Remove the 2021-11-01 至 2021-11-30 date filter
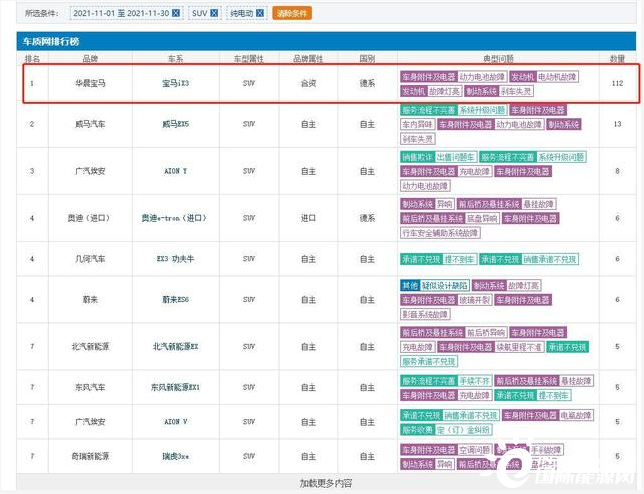 tap(176, 13)
